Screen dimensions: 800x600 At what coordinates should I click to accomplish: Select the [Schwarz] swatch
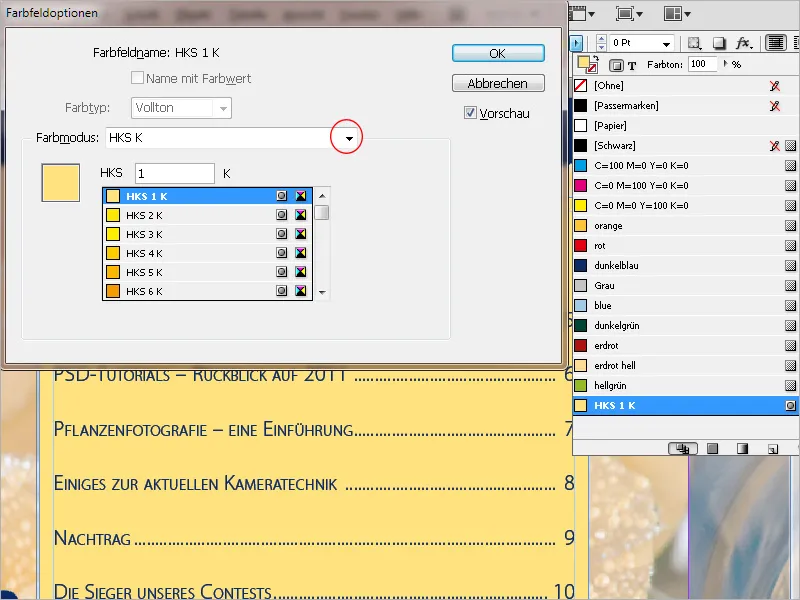pos(685,145)
